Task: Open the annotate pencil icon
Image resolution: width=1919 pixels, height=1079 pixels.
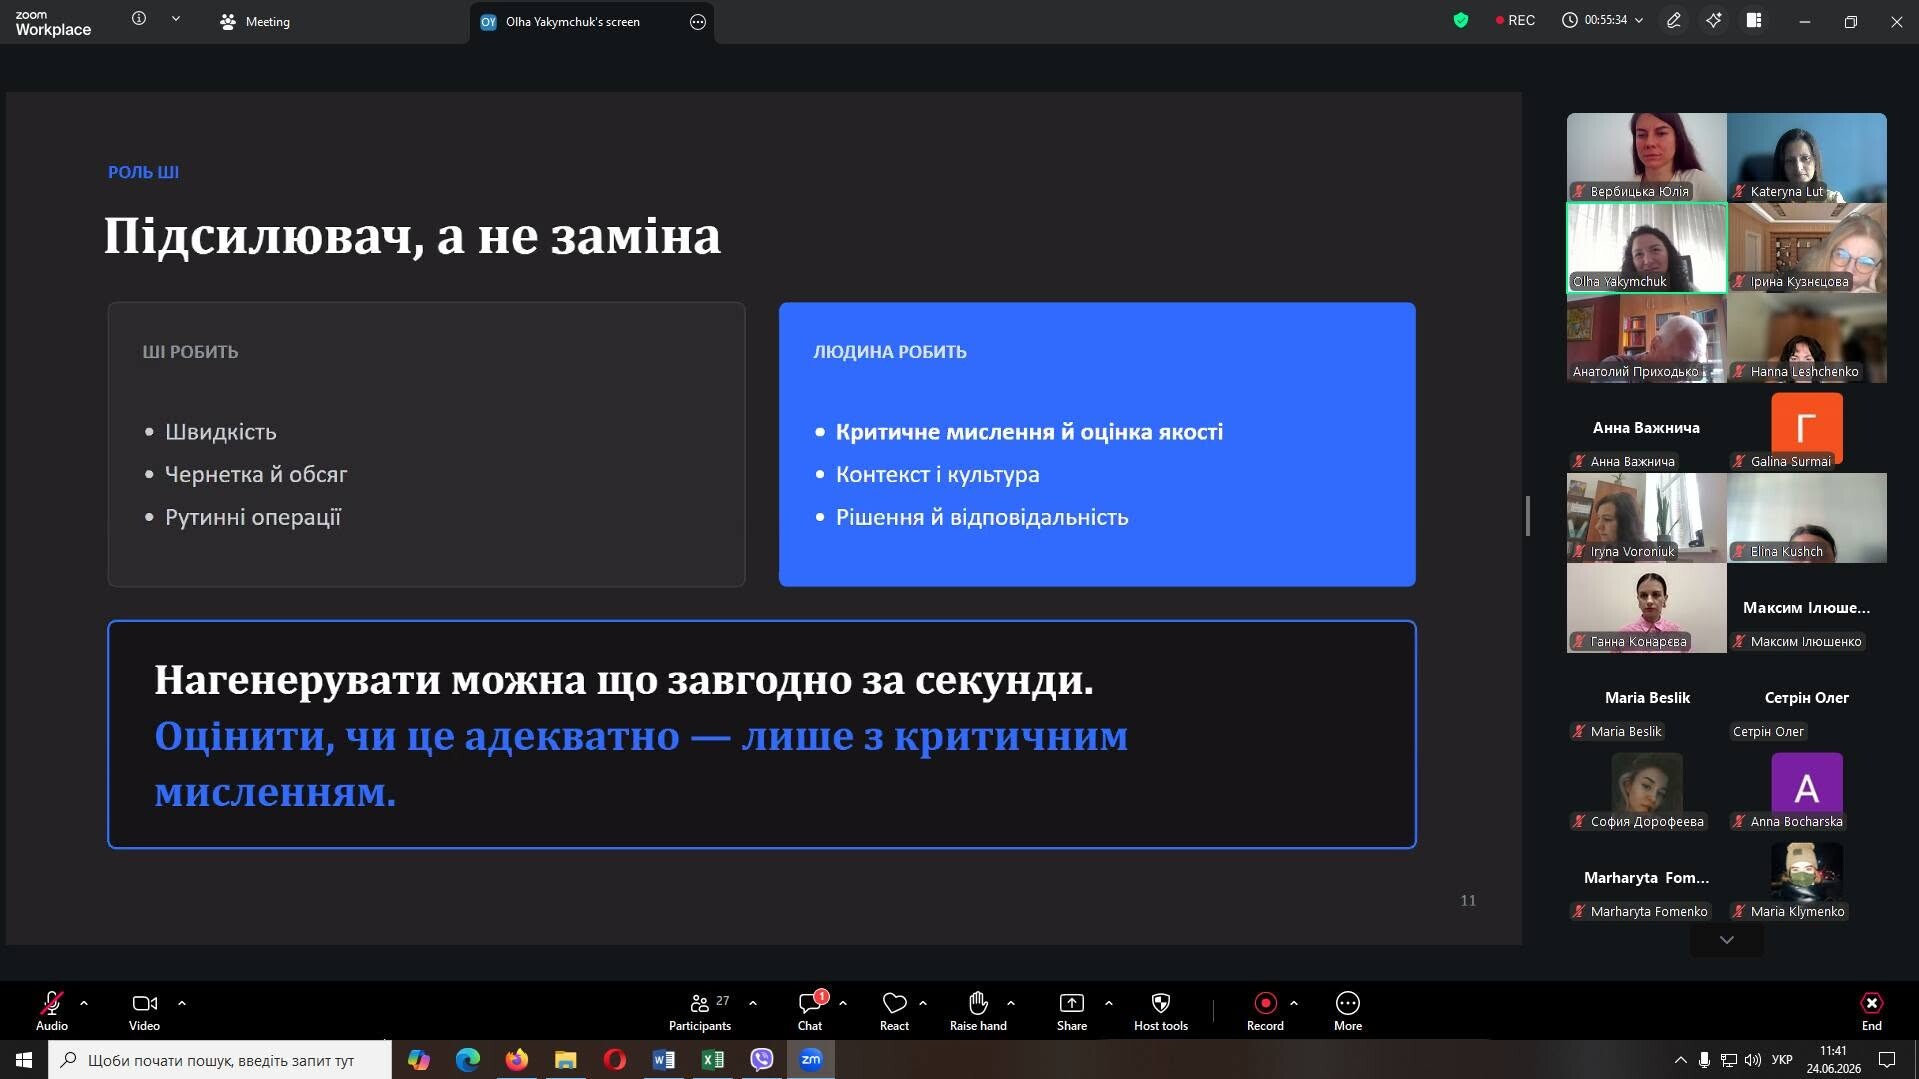Action: tap(1674, 20)
